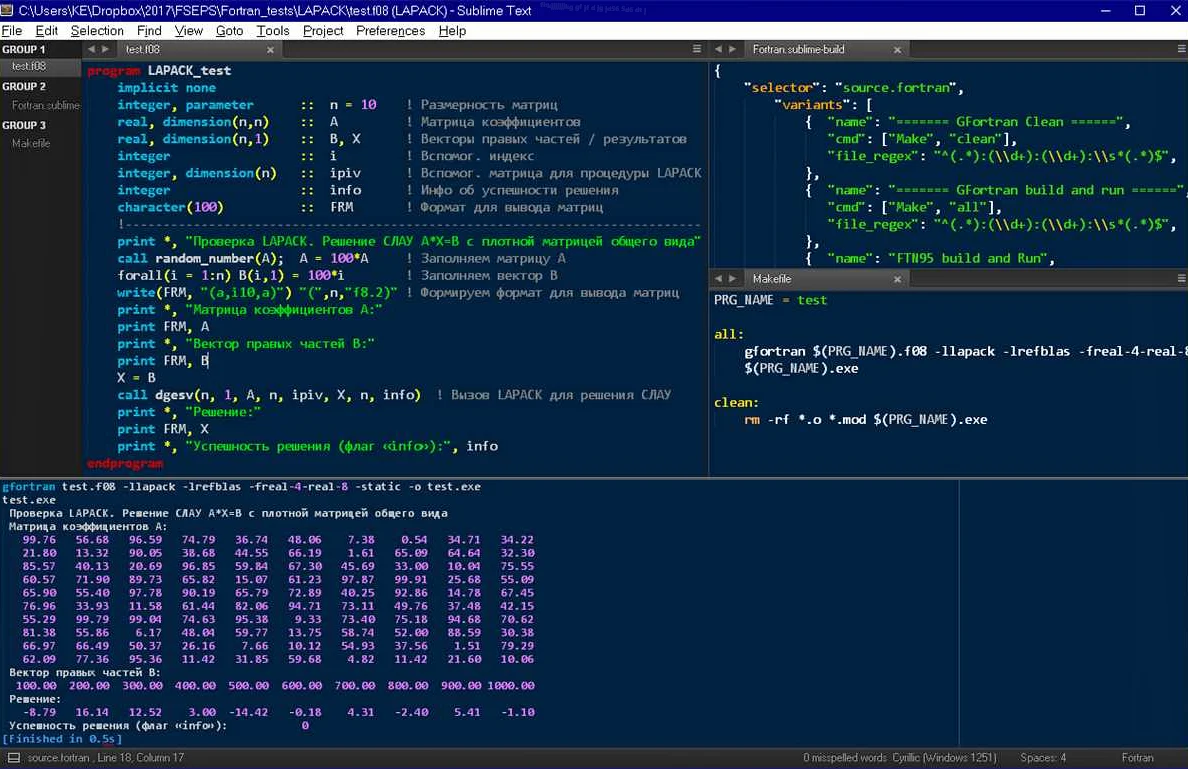Screen dimensions: 1188x769
Task: Open tab list menu for test.f08 pane
Action: [x=697, y=49]
